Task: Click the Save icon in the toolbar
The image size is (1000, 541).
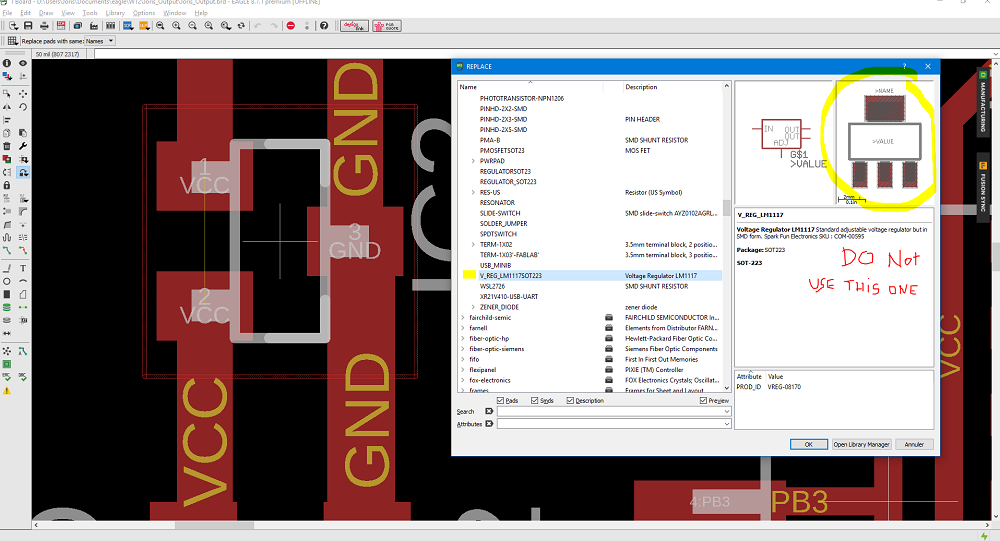Action: [x=28, y=26]
